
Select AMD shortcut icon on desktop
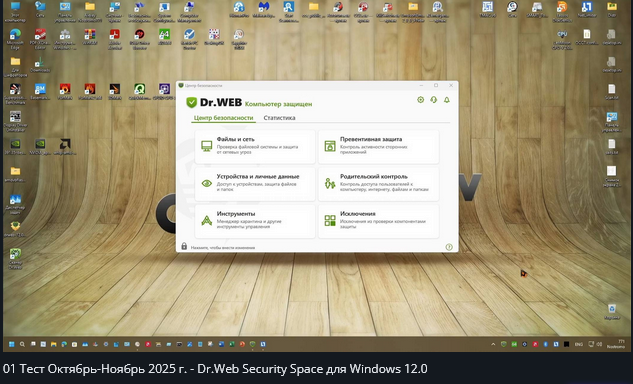coord(65,147)
